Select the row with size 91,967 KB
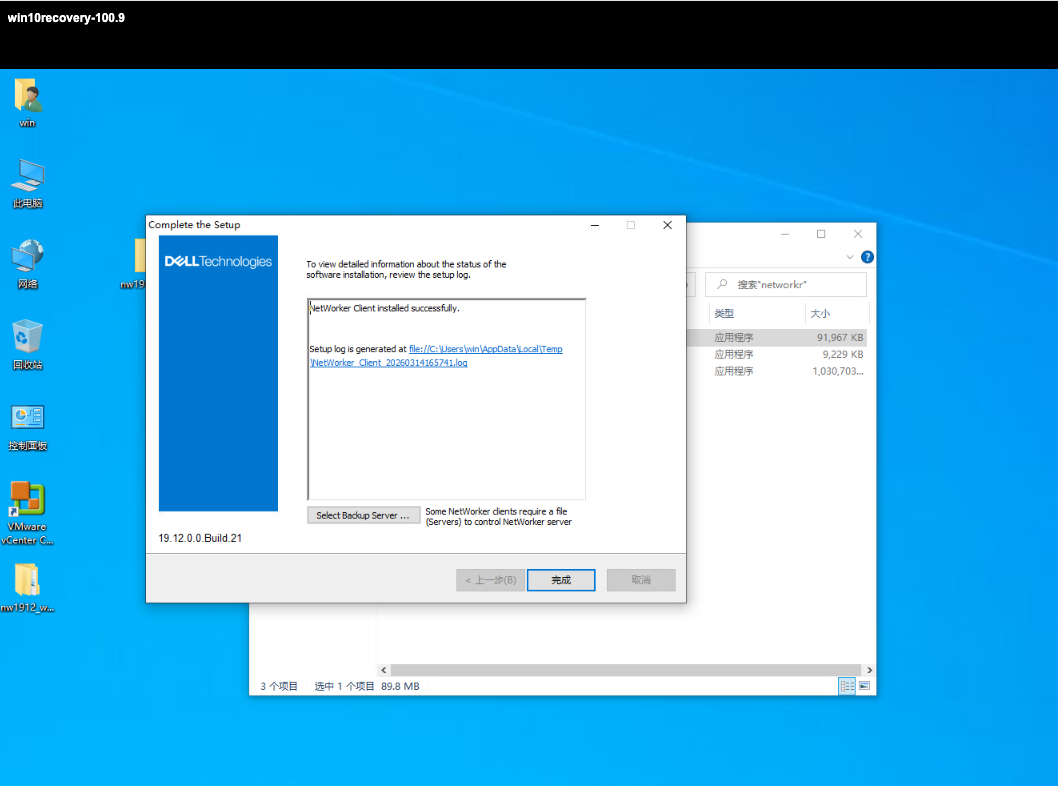Viewport: 1058px width, 786px height. (x=776, y=337)
